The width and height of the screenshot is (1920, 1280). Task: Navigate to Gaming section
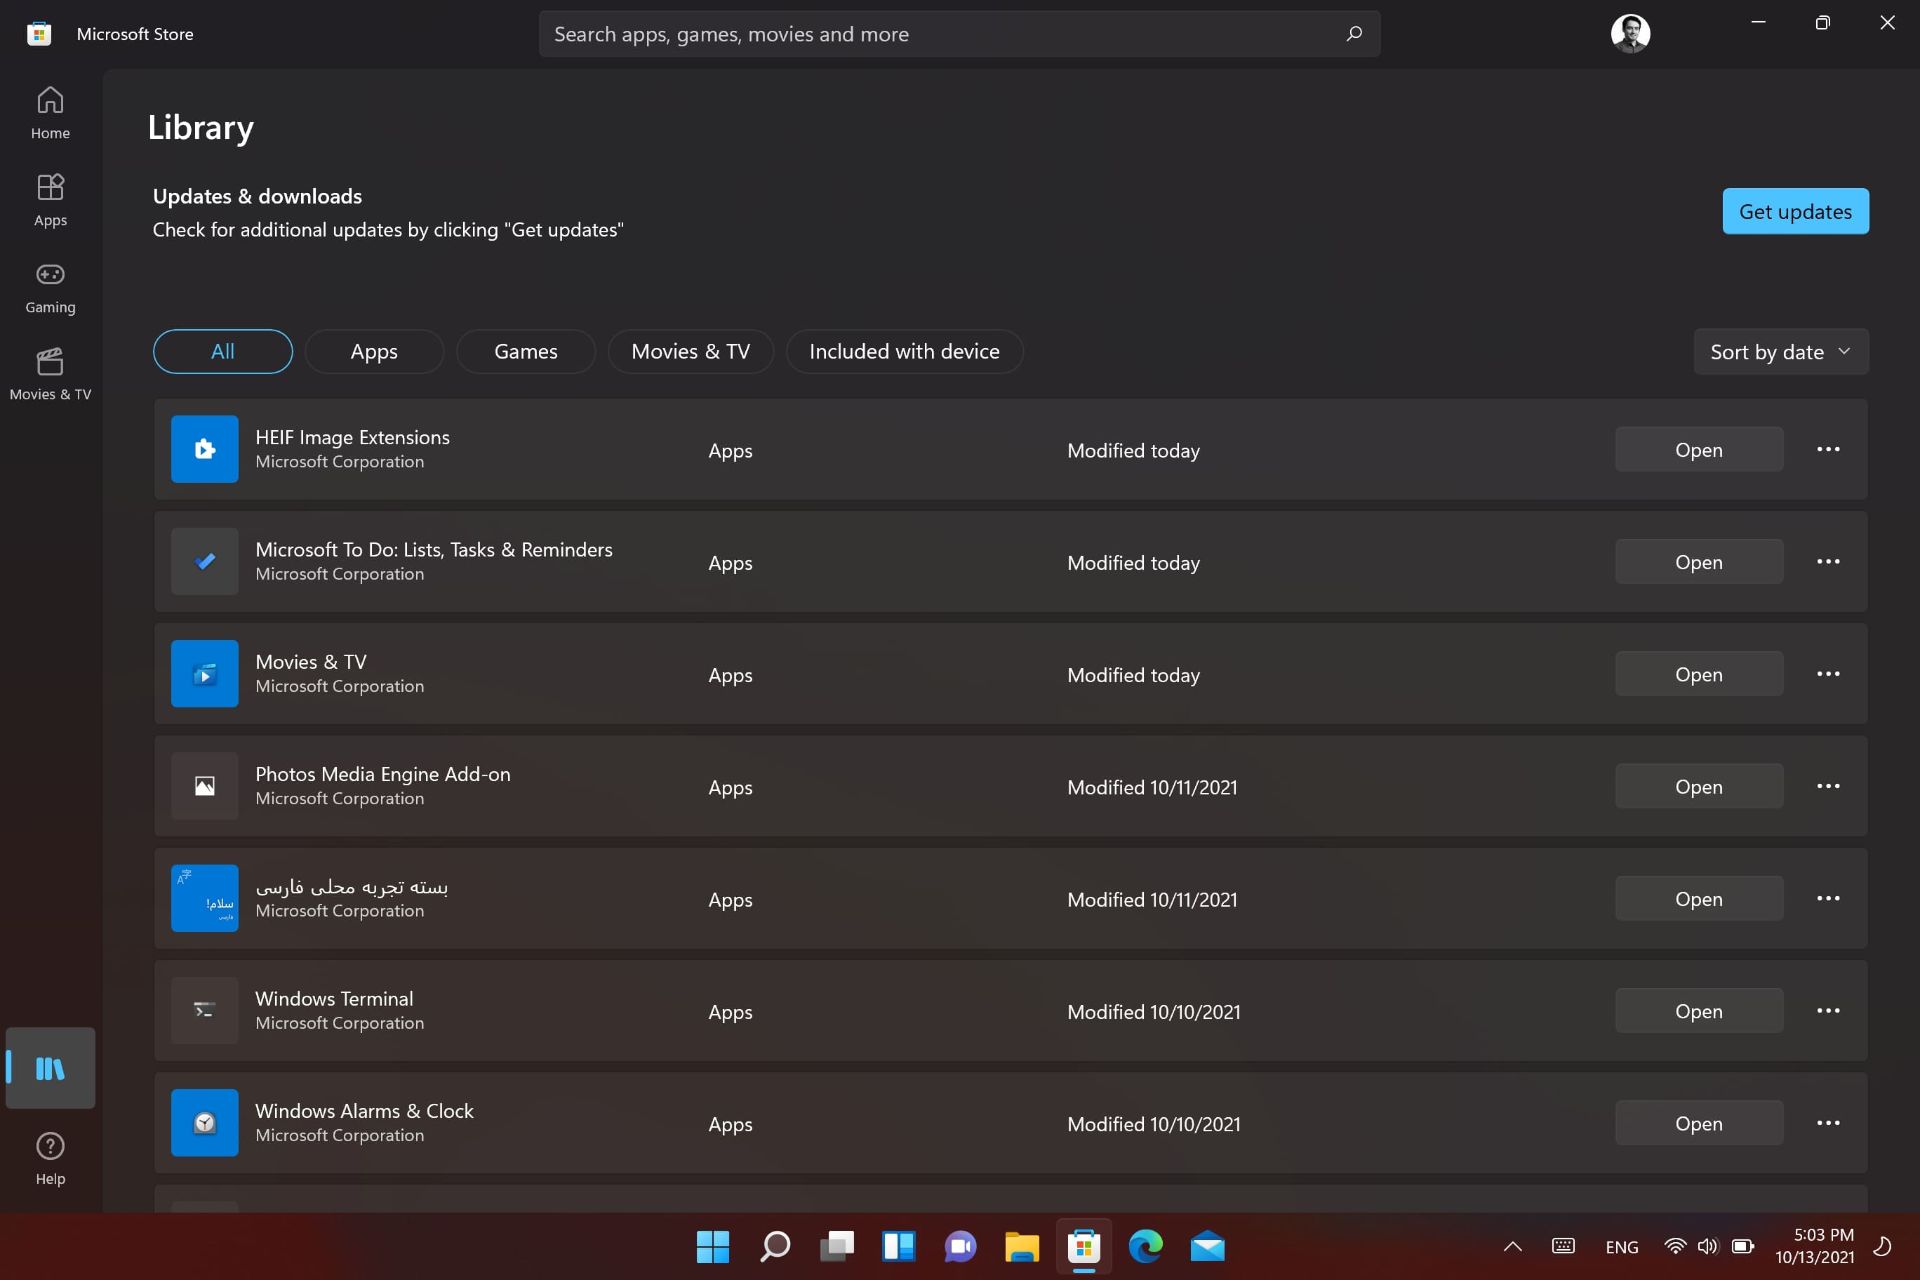click(50, 286)
